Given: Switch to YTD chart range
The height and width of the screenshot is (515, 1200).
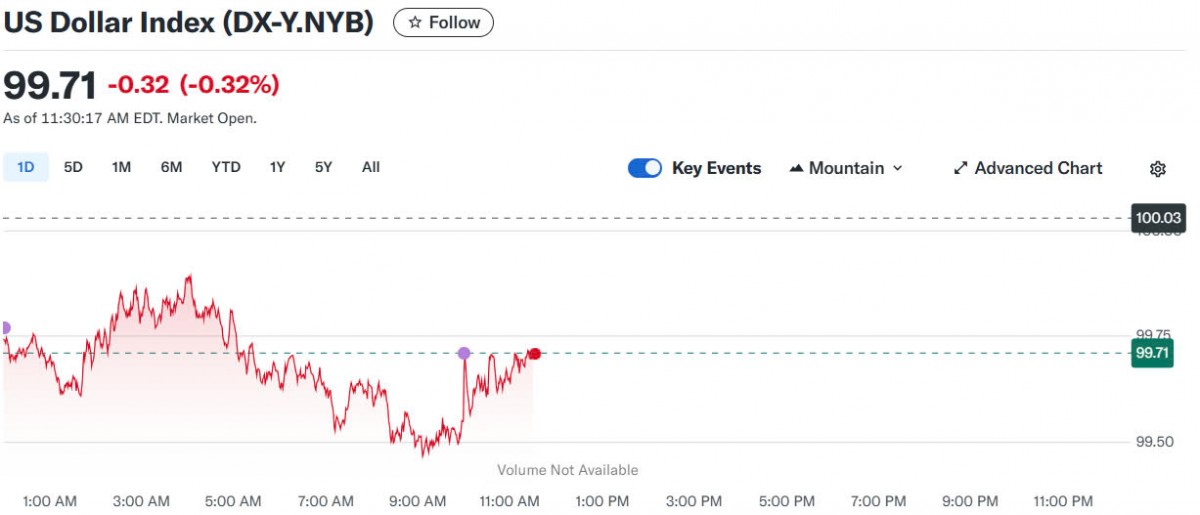Looking at the screenshot, I should [x=226, y=167].
